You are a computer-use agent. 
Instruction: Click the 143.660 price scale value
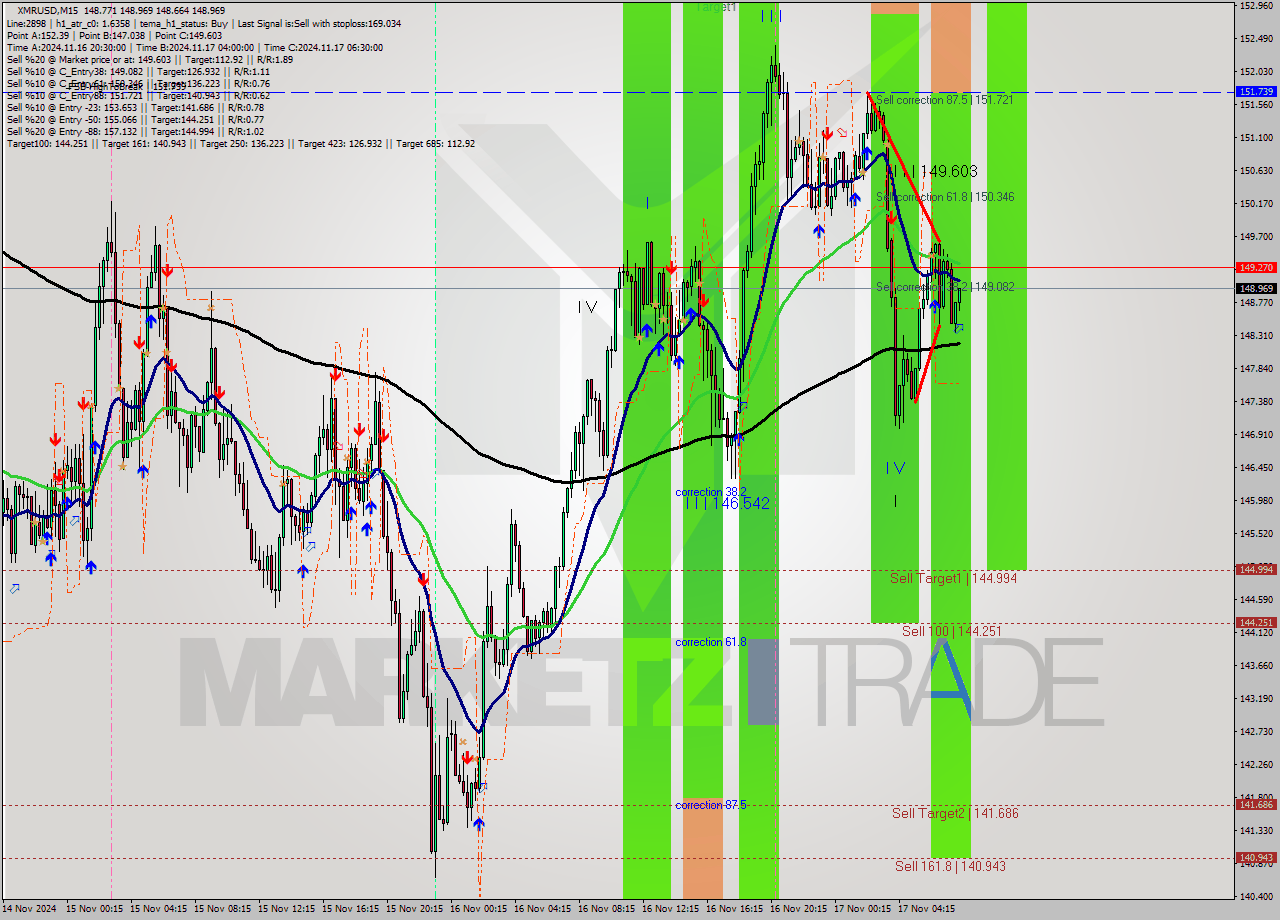coord(1256,666)
